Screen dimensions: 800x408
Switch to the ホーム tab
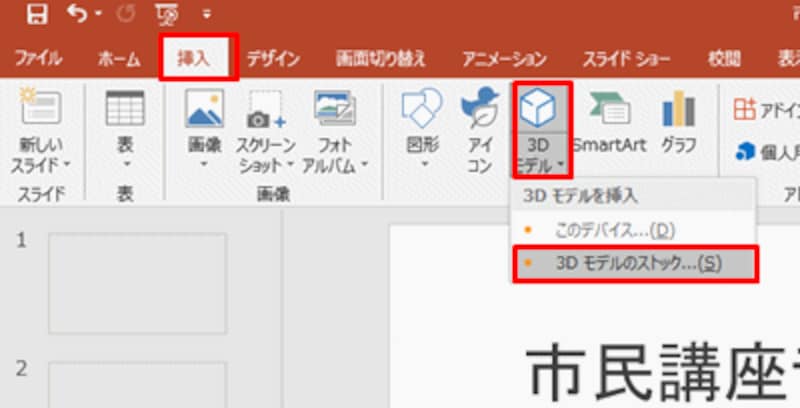coord(119,59)
